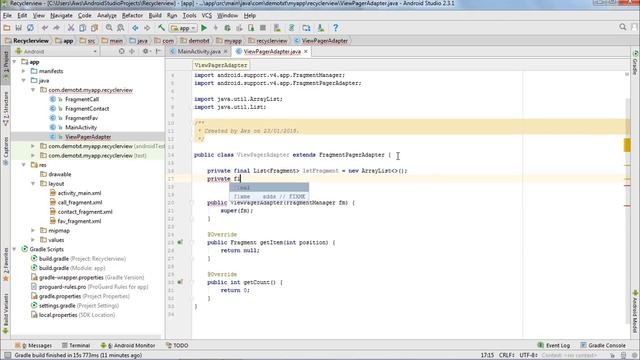Viewport: 640px width, 360px height.
Task: Click the Synchronize toolbar icon
Action: pos(30,28)
